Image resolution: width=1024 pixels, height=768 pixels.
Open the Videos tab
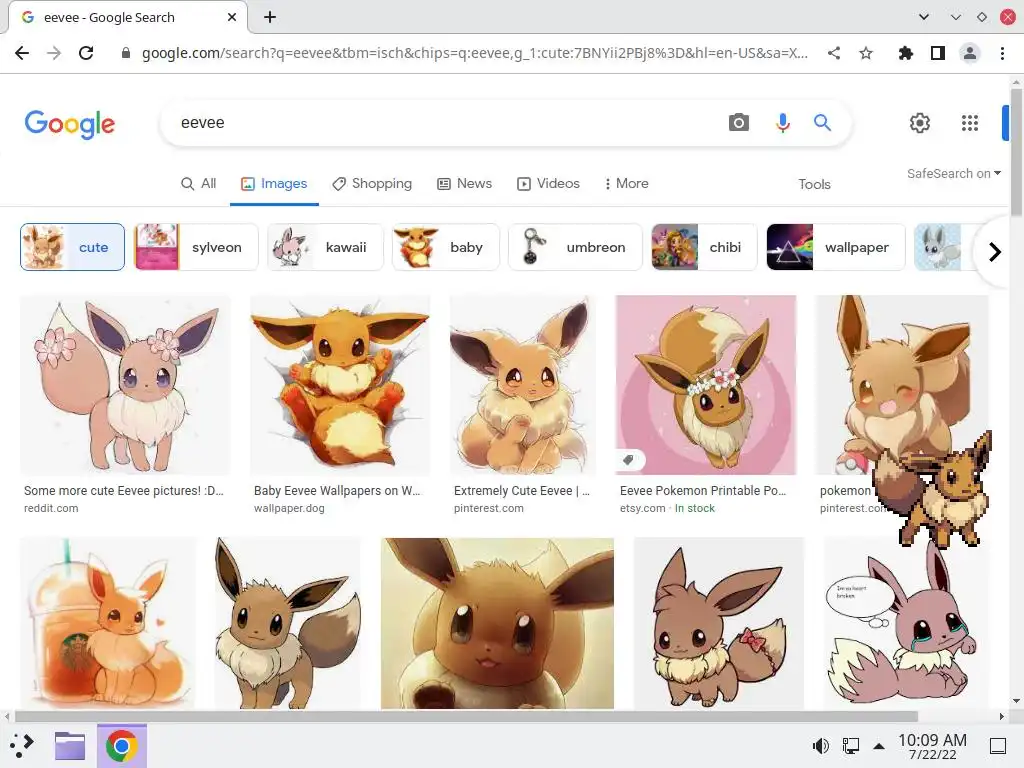point(549,184)
